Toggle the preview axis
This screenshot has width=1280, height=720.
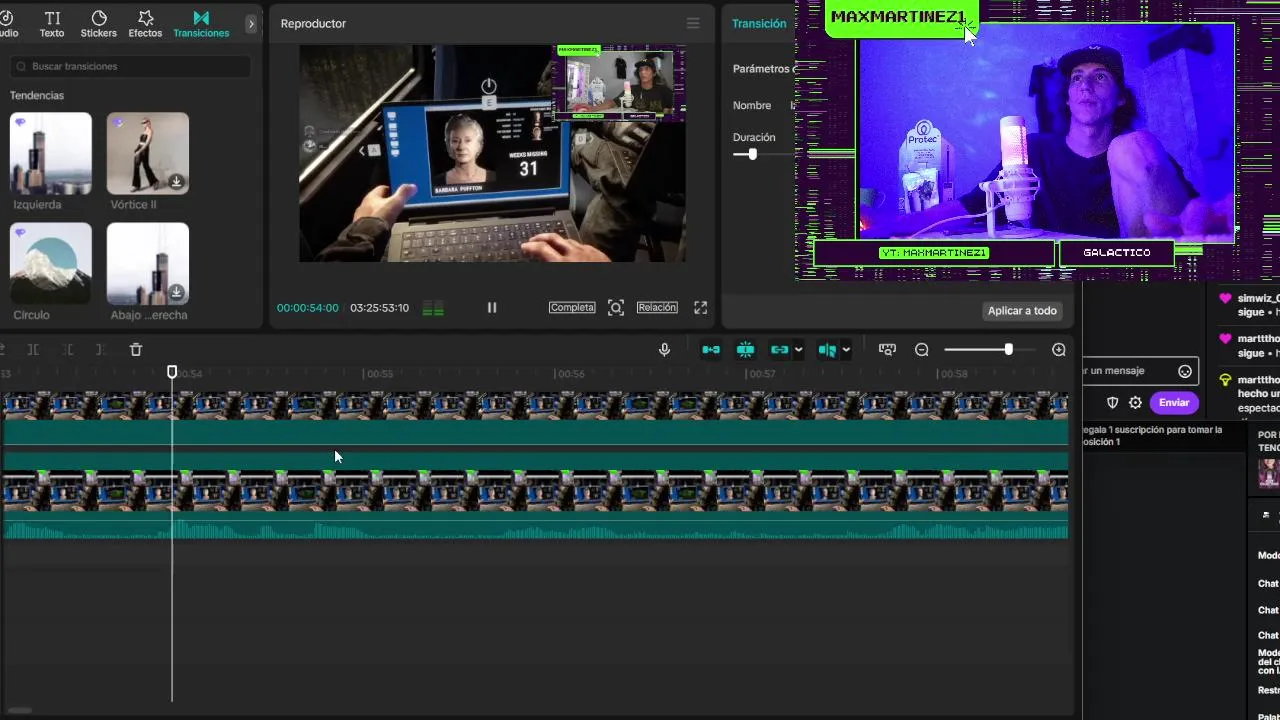[x=827, y=349]
